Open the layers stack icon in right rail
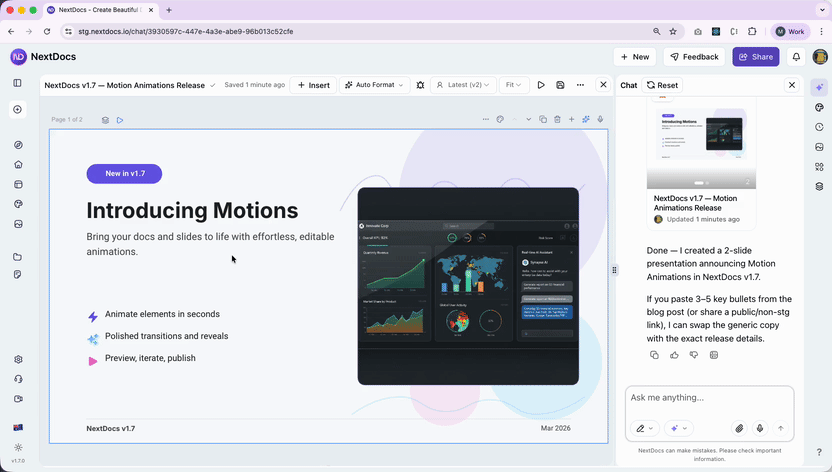Image resolution: width=832 pixels, height=472 pixels. [x=819, y=187]
